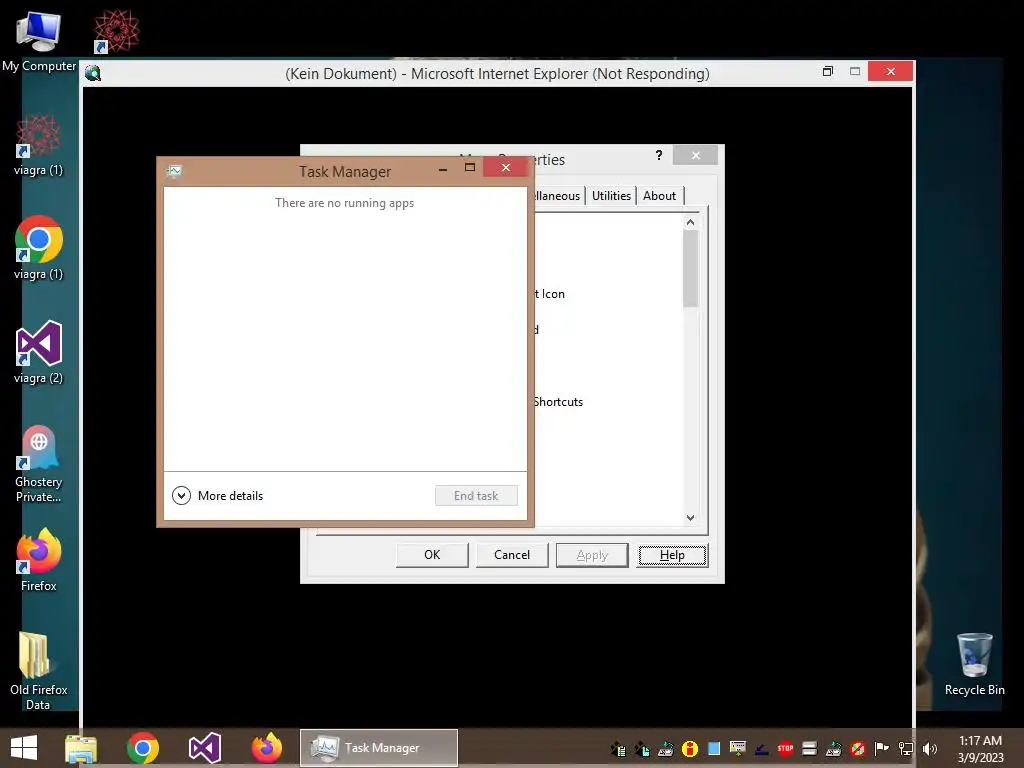
Task: Select the 'There are no running apps' text
Action: click(x=344, y=203)
